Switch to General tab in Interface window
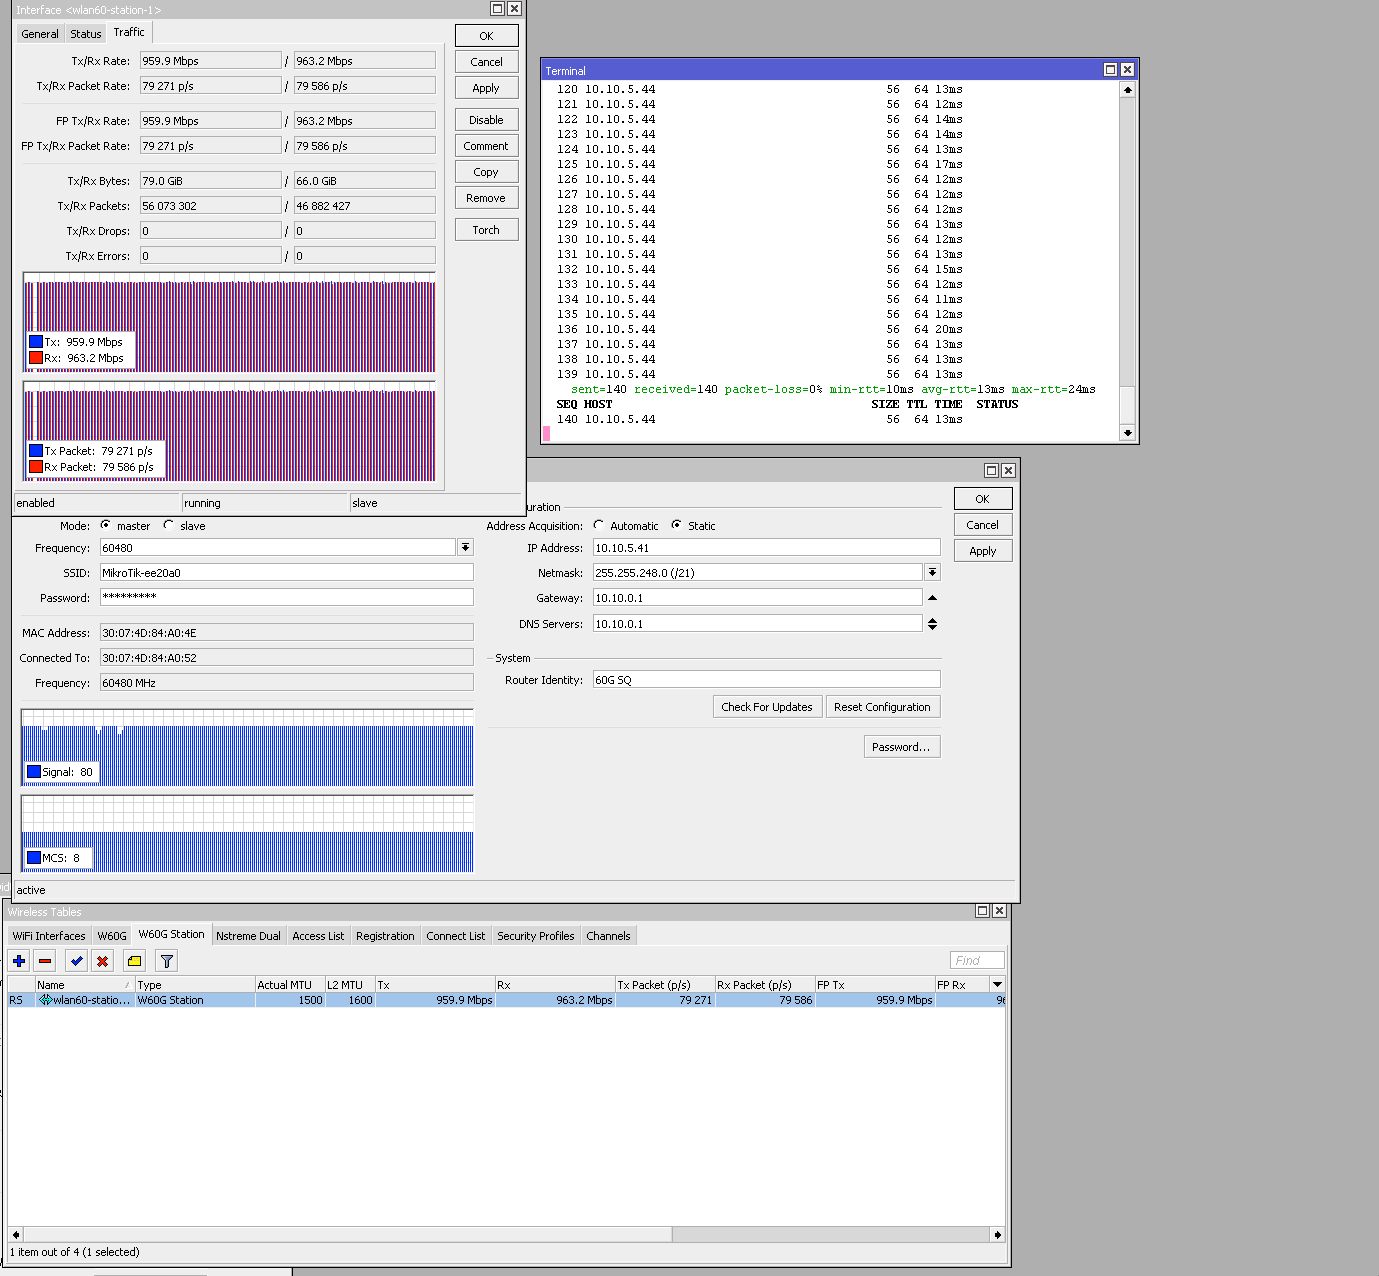 (x=40, y=34)
